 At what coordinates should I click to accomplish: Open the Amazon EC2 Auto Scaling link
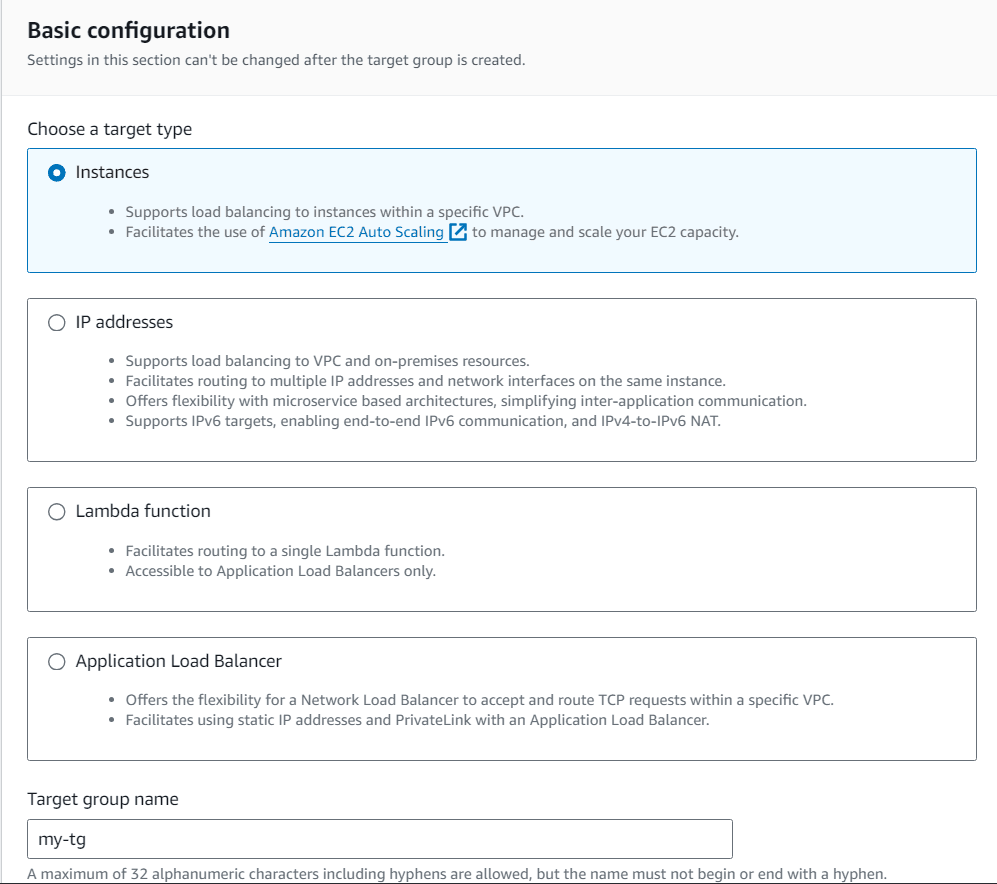click(x=356, y=232)
